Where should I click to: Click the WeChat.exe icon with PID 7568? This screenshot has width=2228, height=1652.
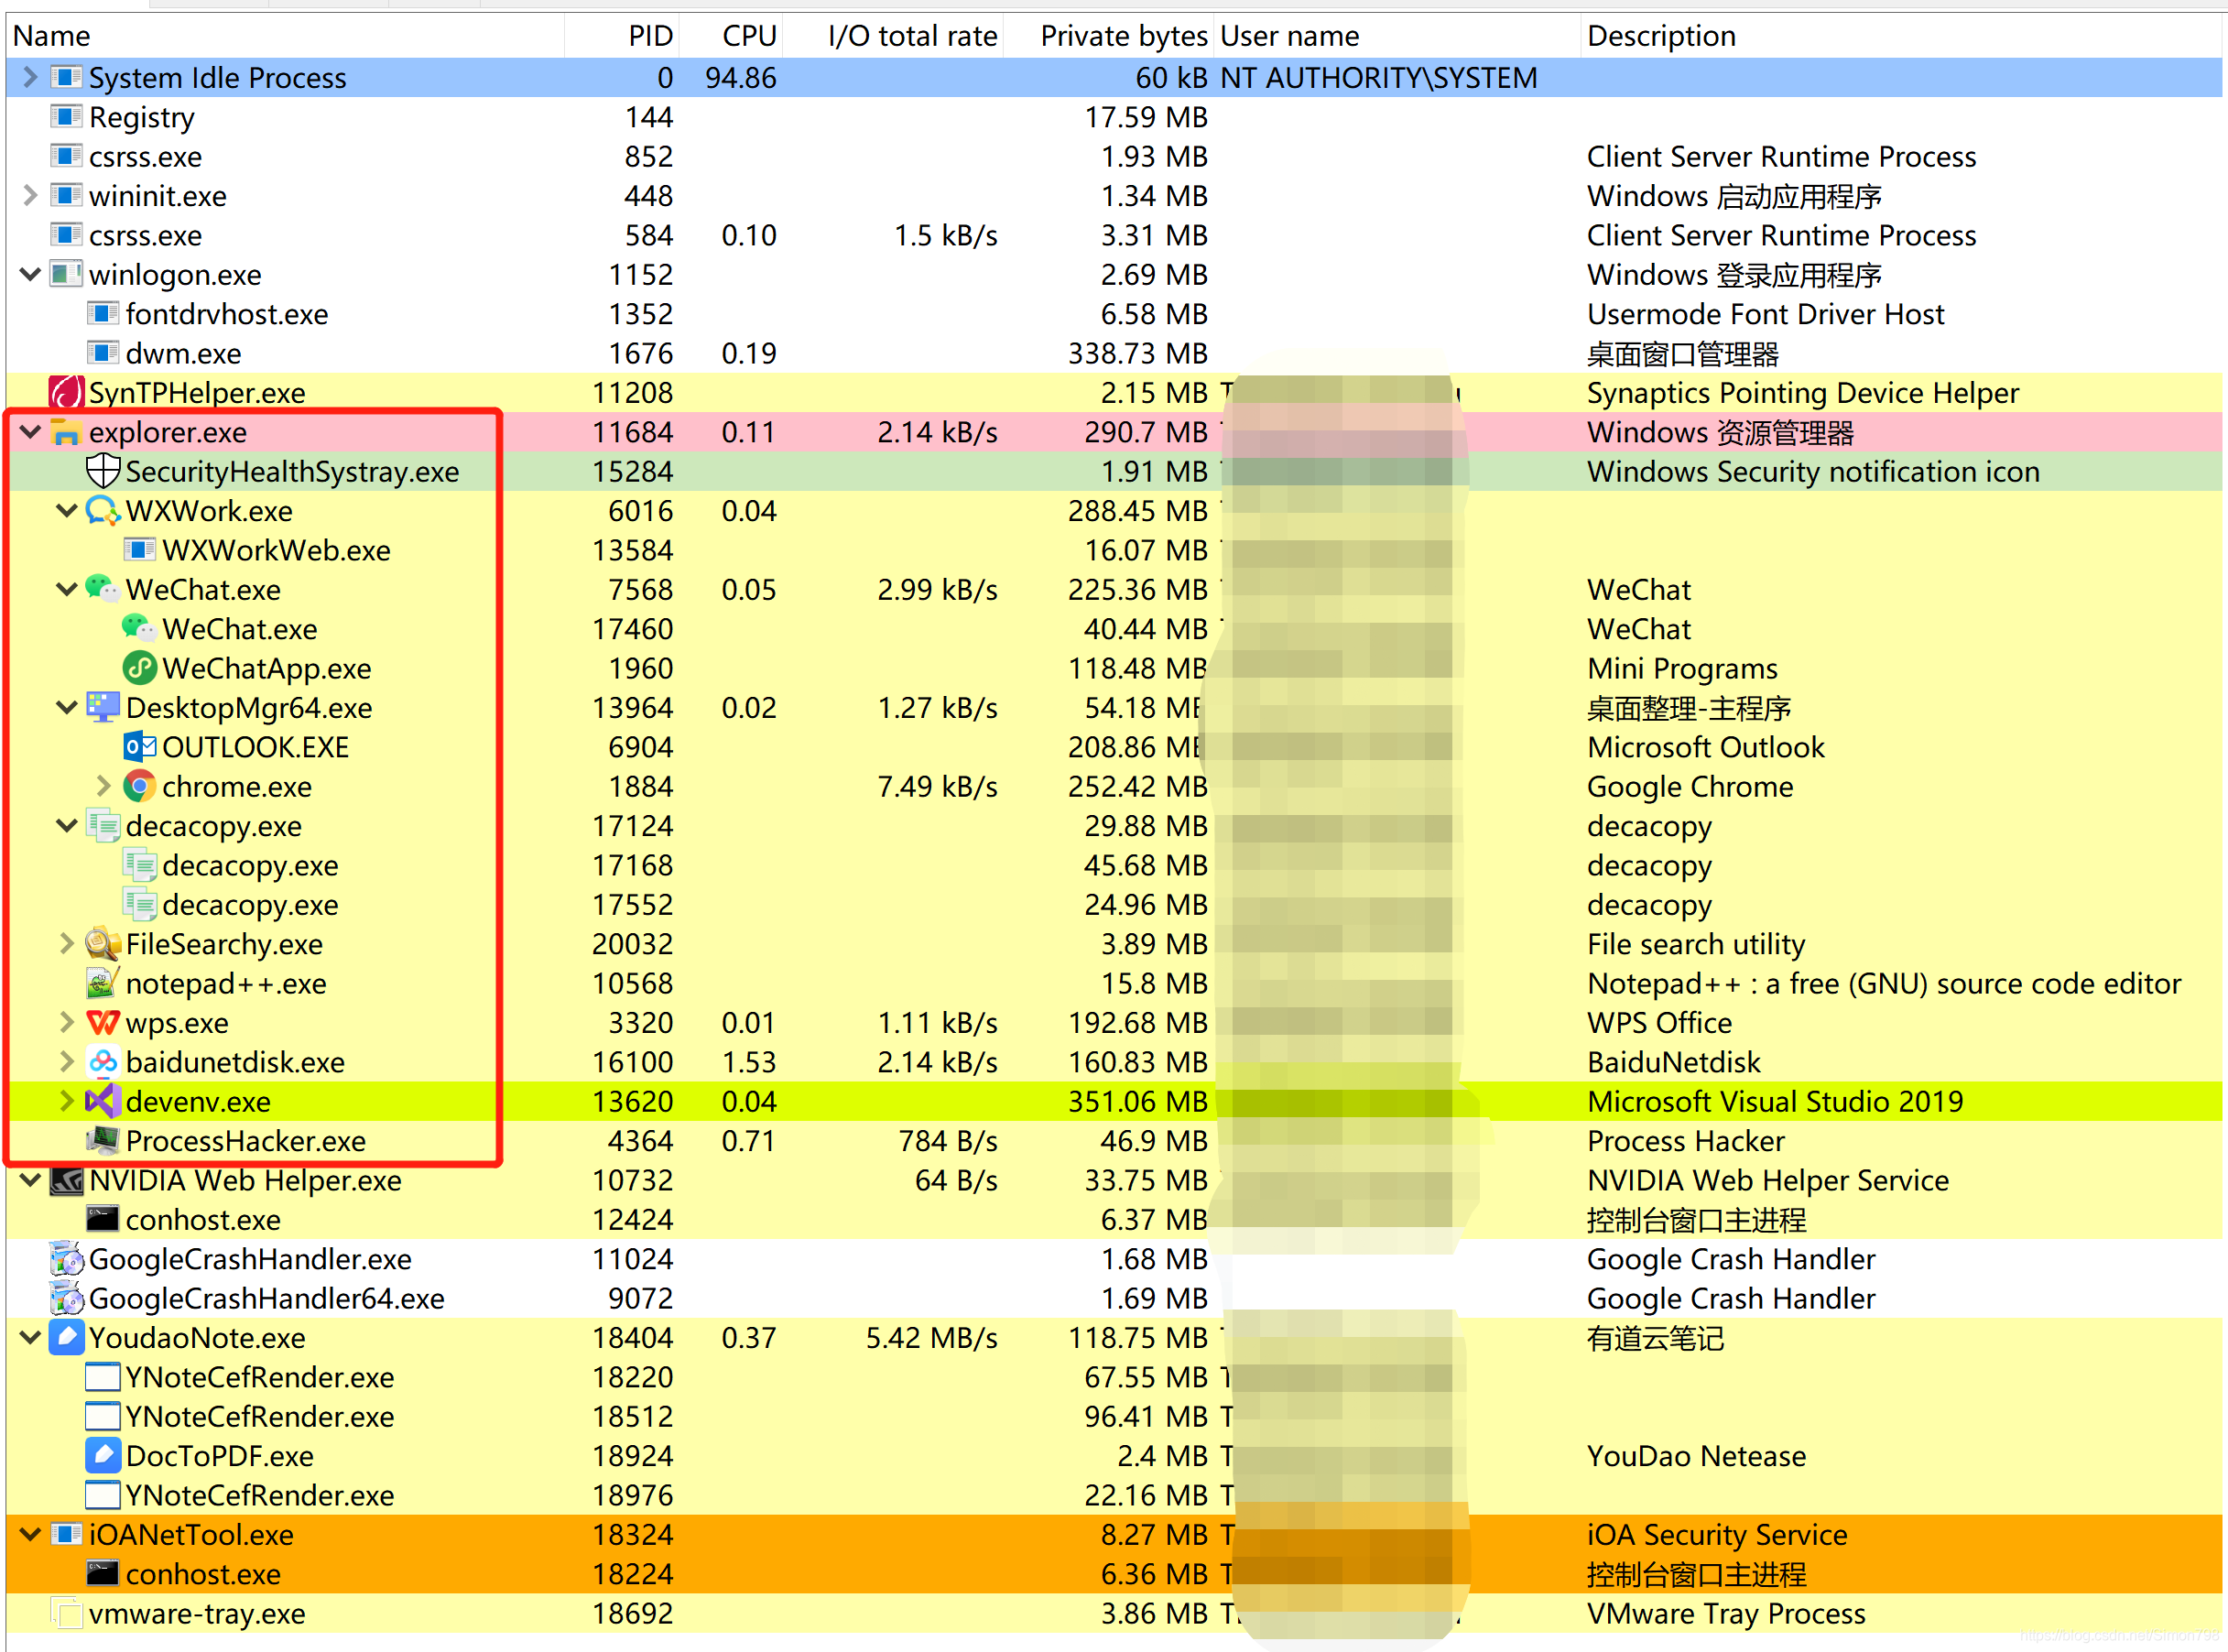103,589
